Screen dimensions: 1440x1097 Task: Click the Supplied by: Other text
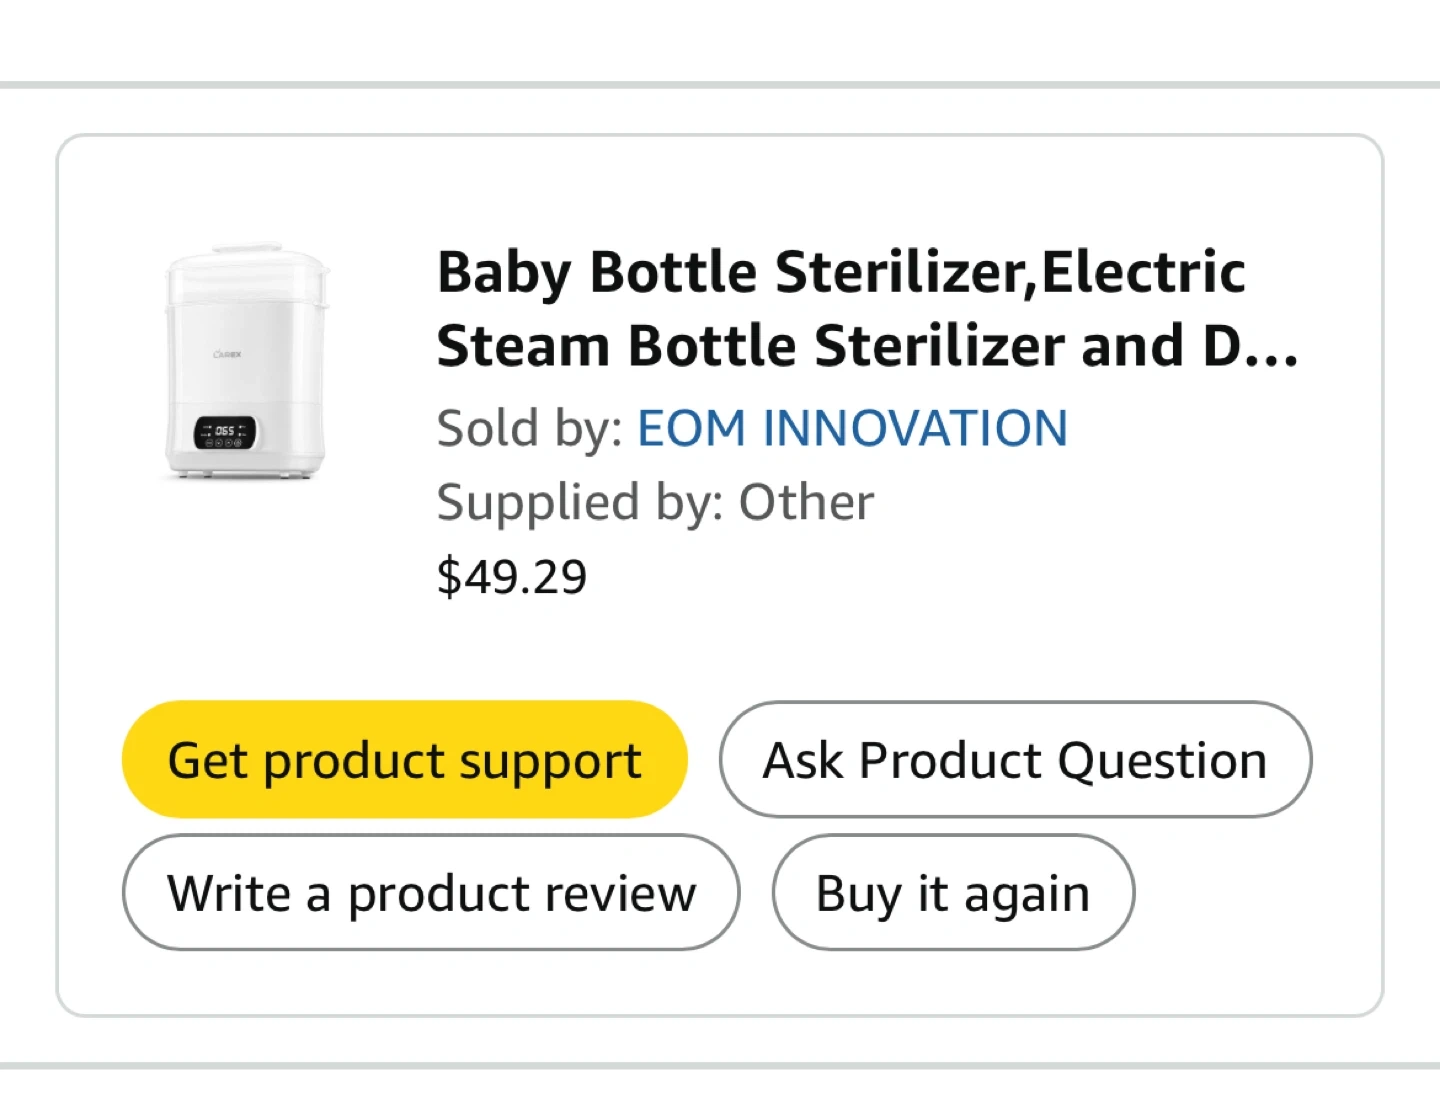click(655, 503)
